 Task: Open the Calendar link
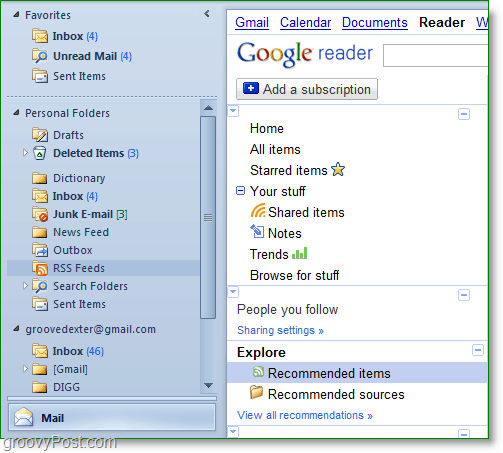pos(305,23)
